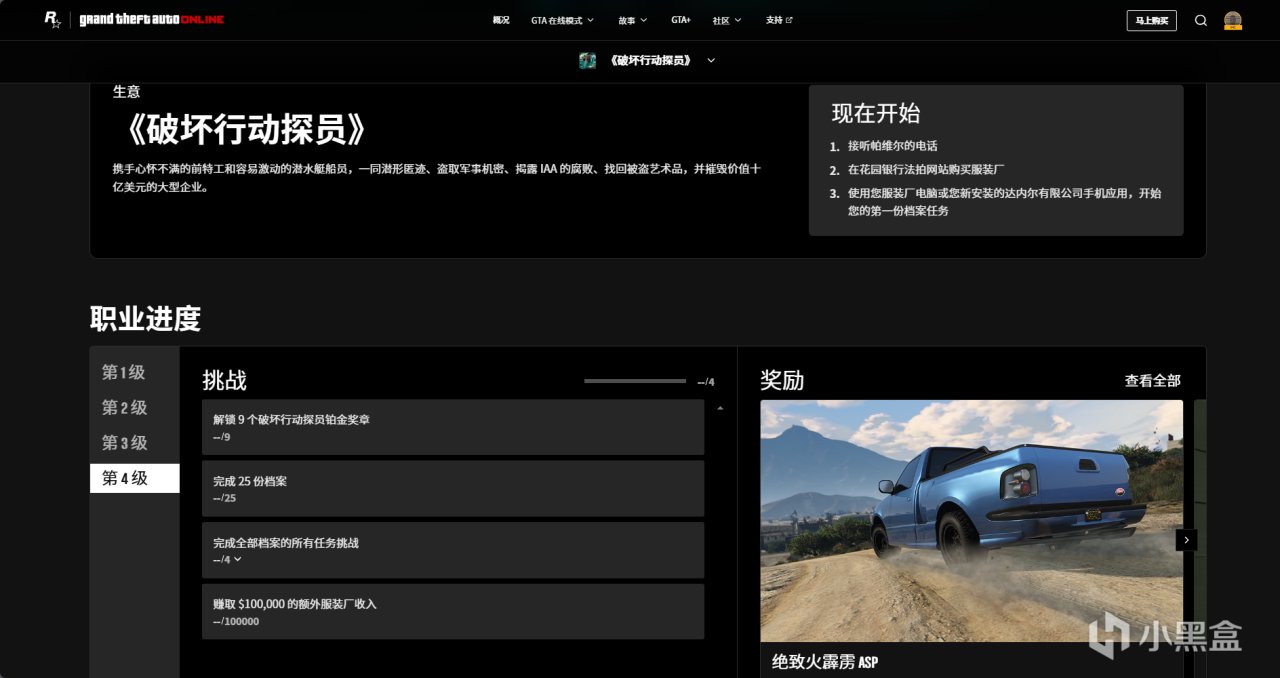Image resolution: width=1280 pixels, height=678 pixels.
Task: Click the blue pickup truck reward image
Action: point(971,521)
